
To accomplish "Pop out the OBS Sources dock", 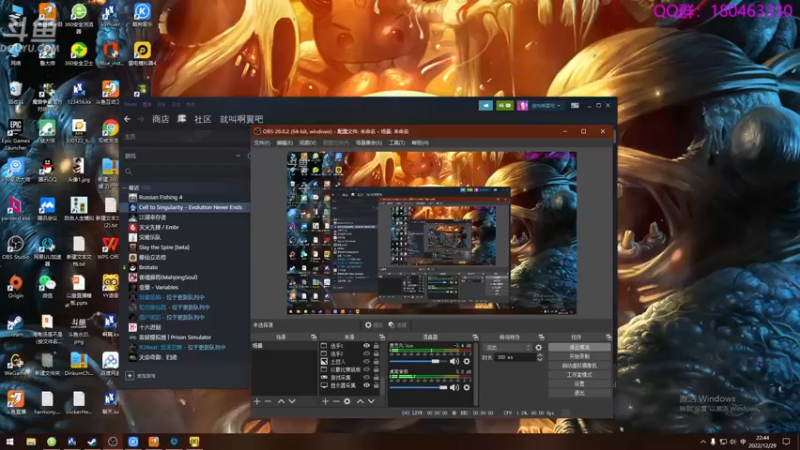I will tap(382, 337).
